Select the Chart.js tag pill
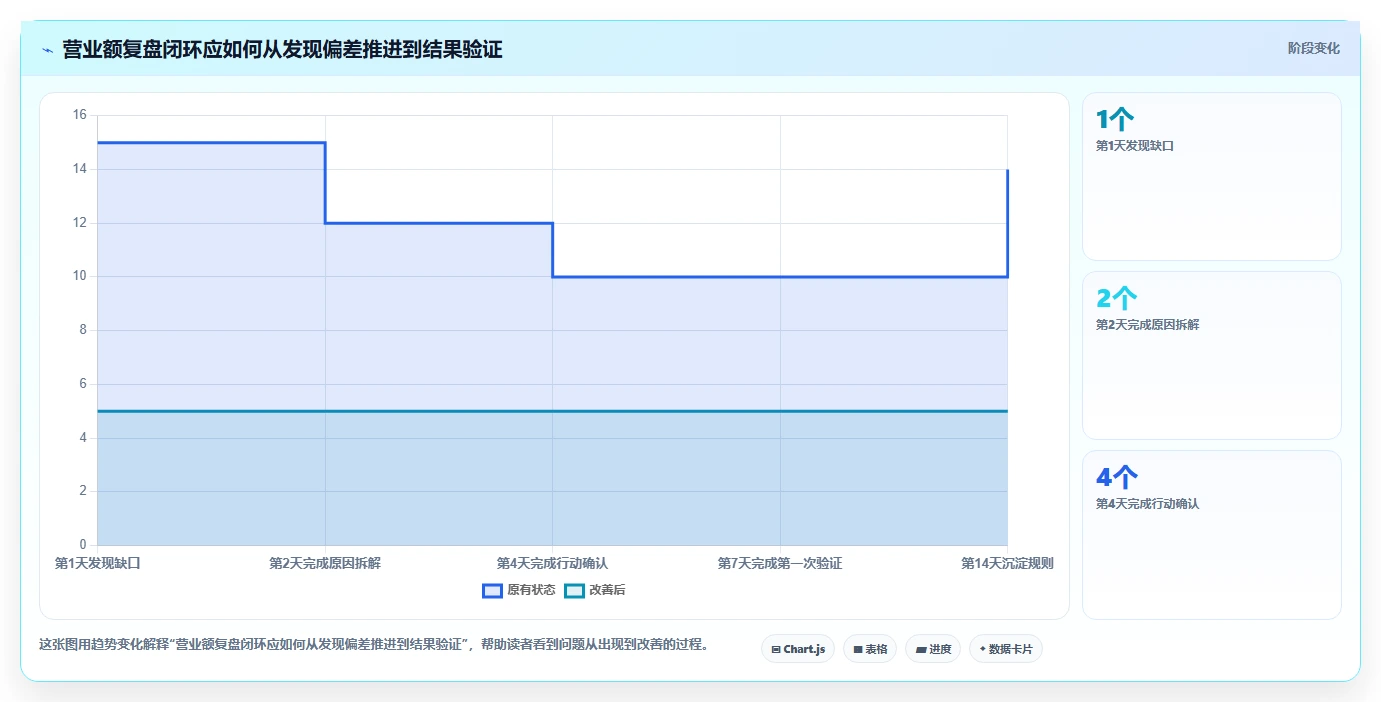Image resolution: width=1381 pixels, height=702 pixels. [798, 649]
